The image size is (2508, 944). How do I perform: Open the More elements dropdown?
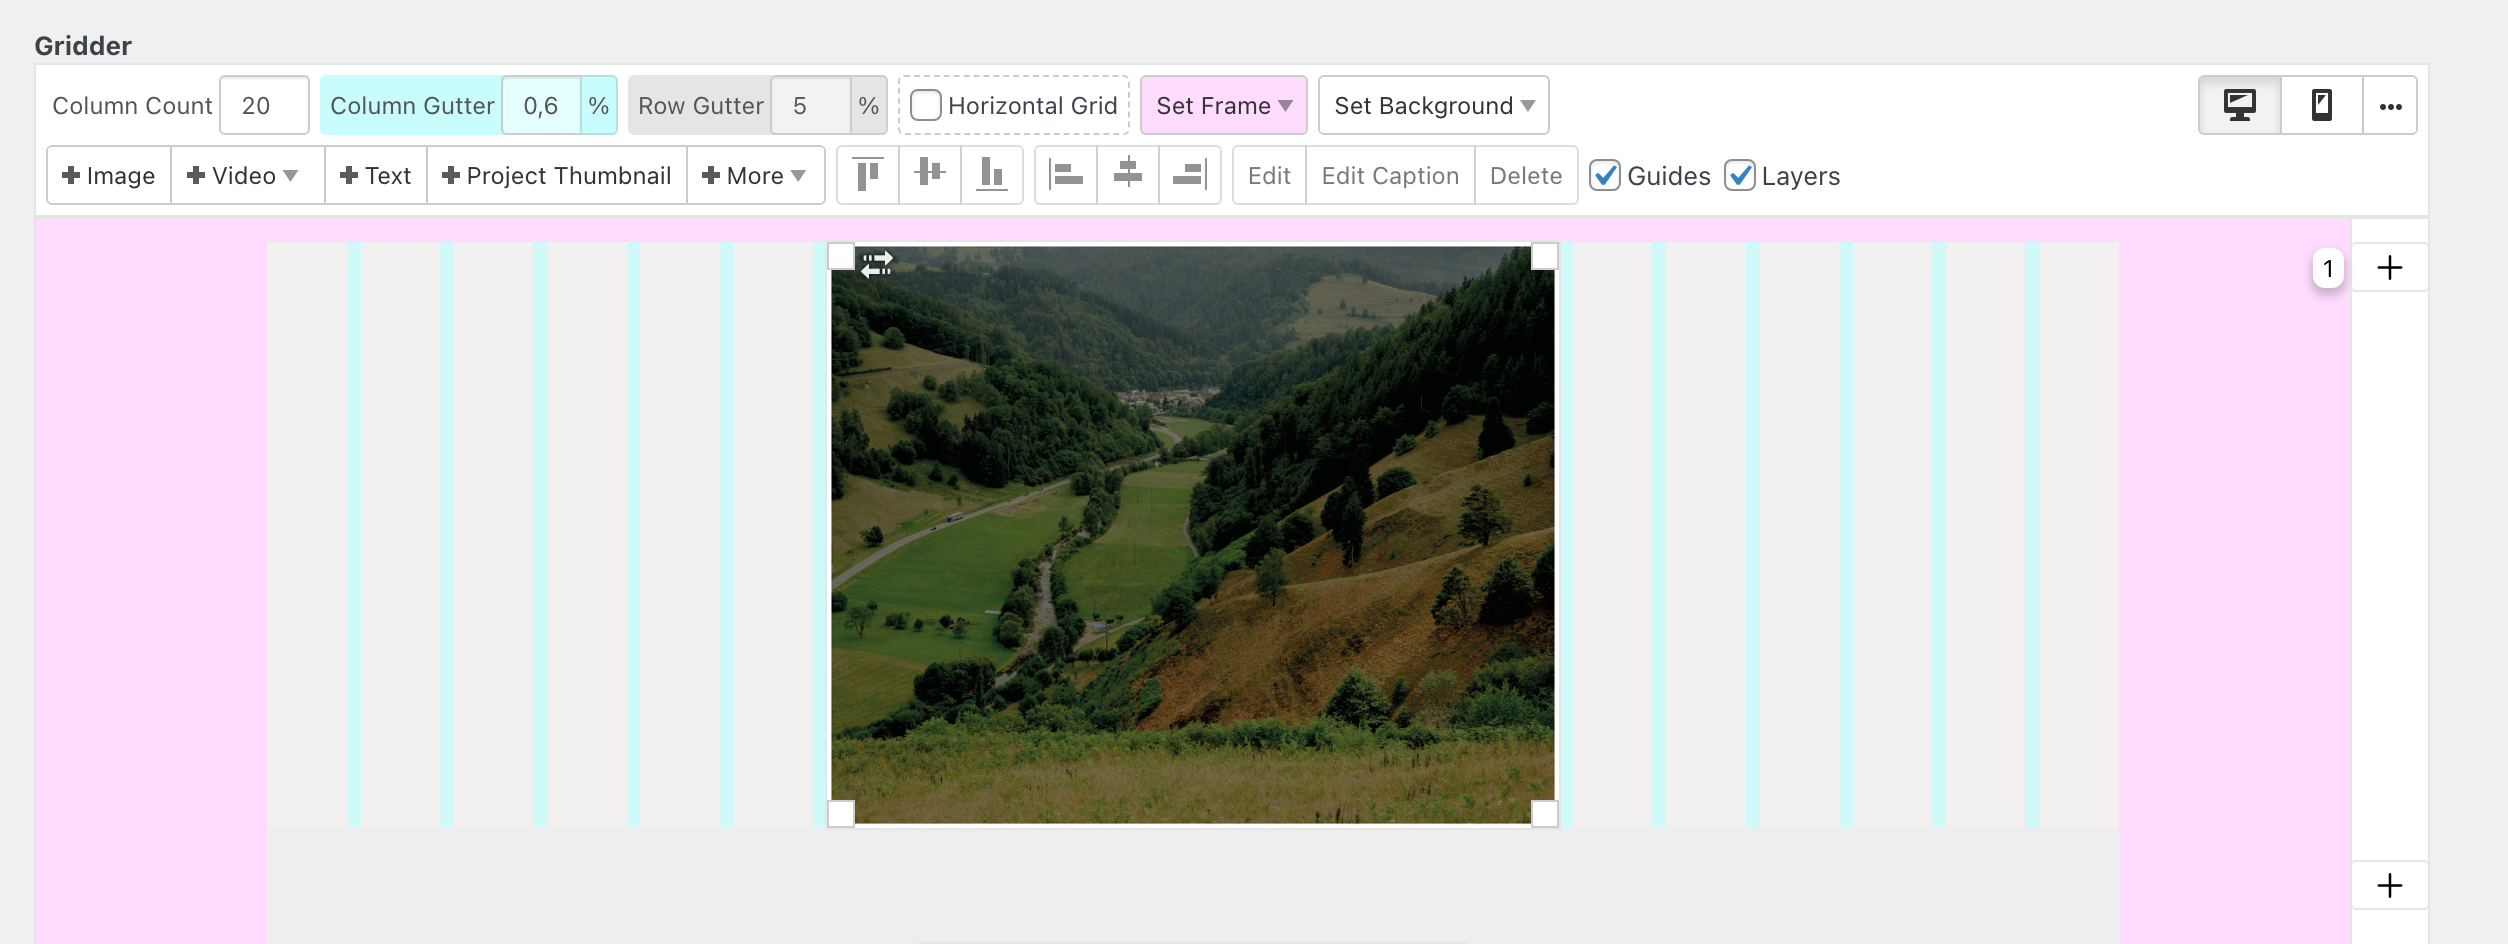(x=755, y=175)
